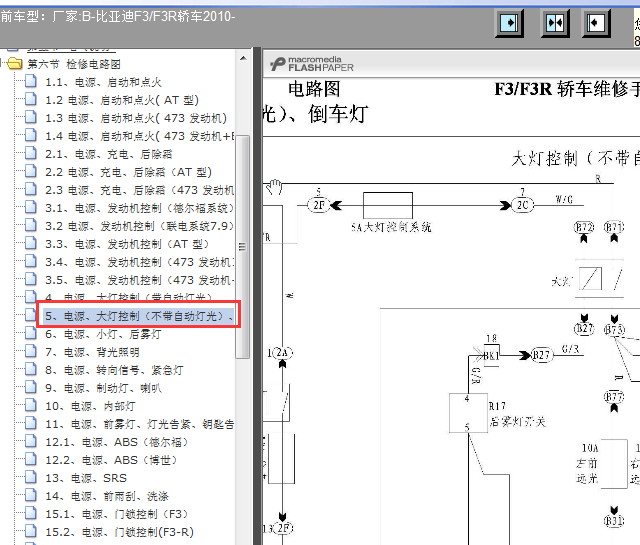Open 12.1、电源、ABS (德尔福)
This screenshot has height=545, width=640.
point(117,442)
